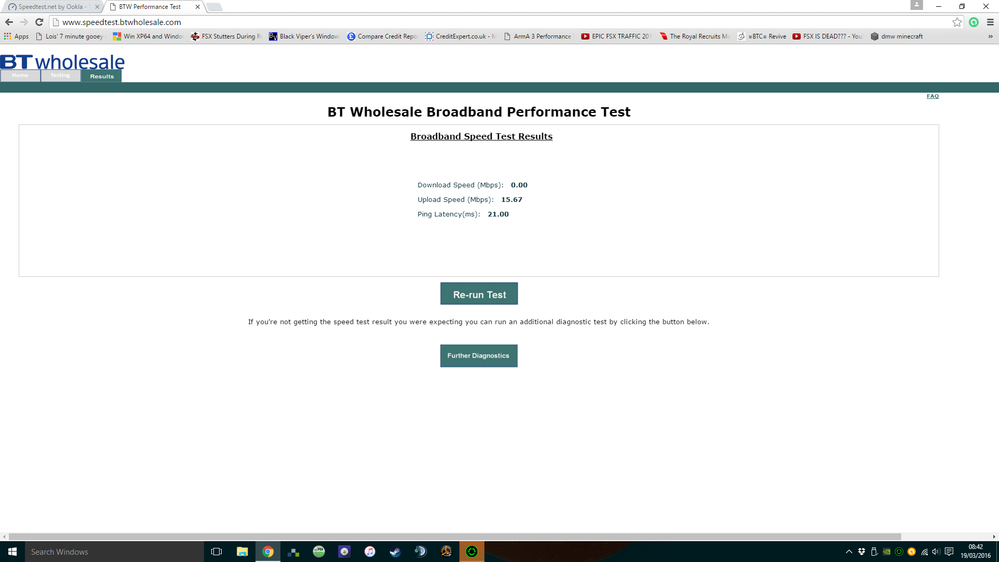Open Task View from the taskbar

(x=217, y=552)
